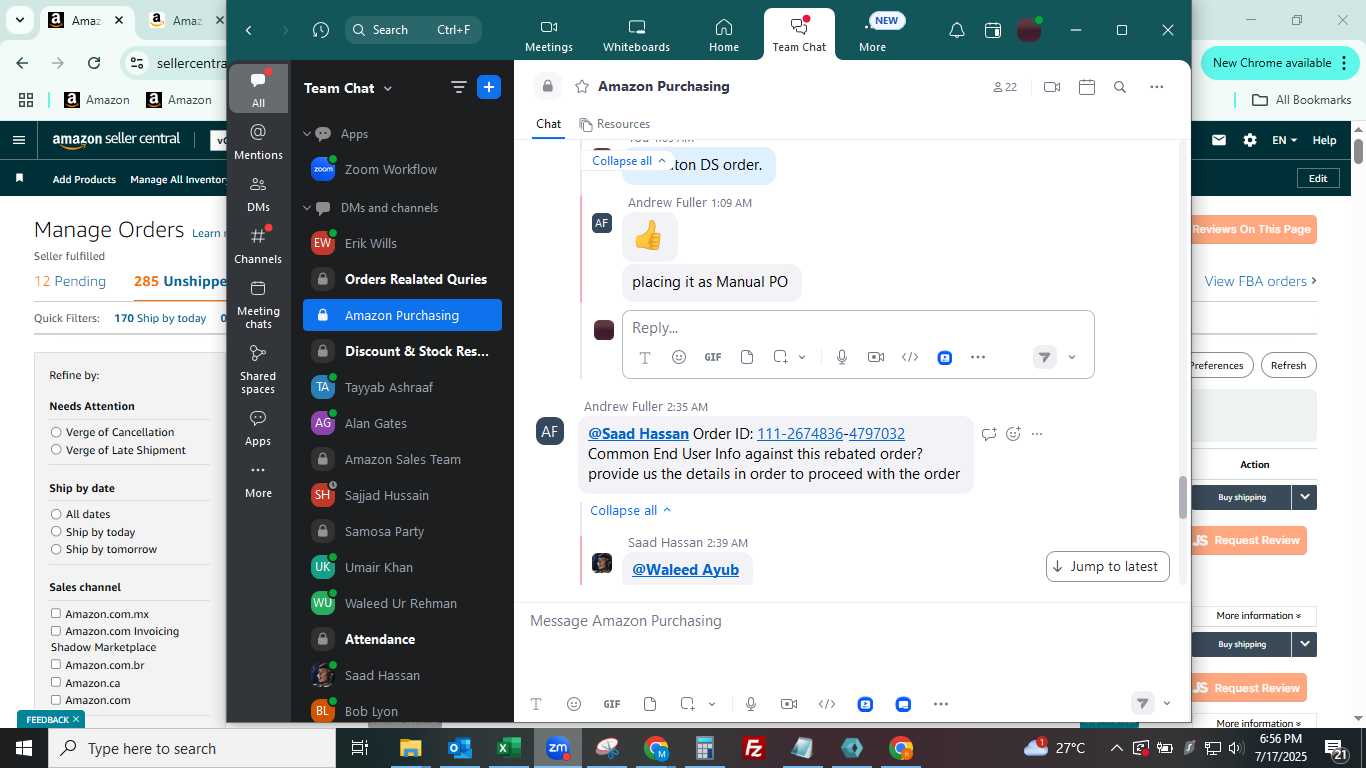The height and width of the screenshot is (768, 1366).
Task: View the 22 members of the channel
Action: (1005, 87)
